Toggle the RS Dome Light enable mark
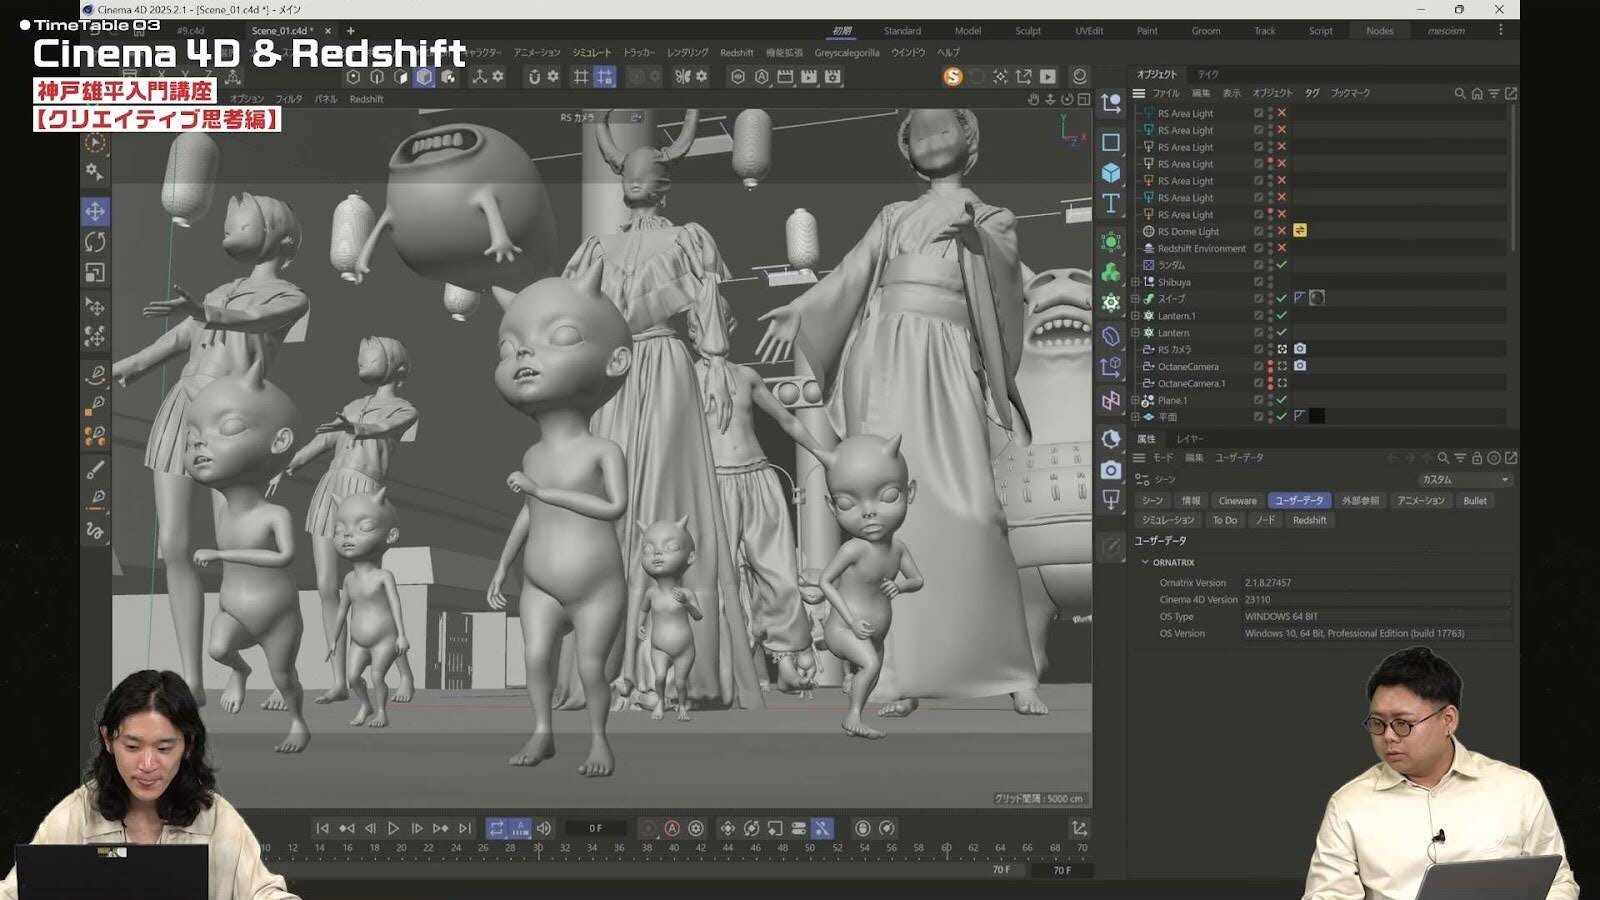1600x900 pixels. point(1282,231)
